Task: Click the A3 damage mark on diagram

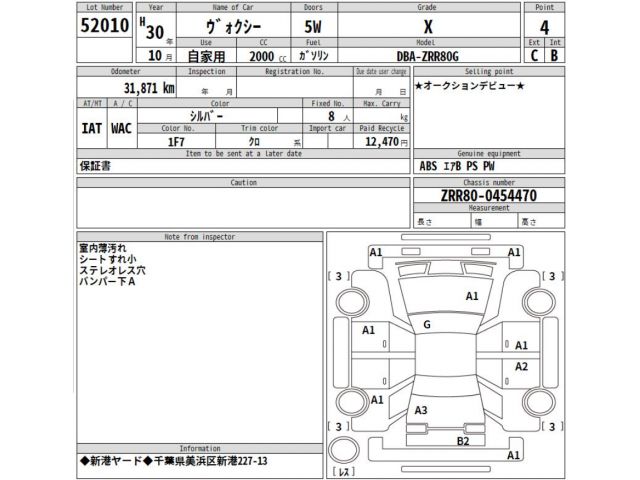Action: (x=421, y=410)
